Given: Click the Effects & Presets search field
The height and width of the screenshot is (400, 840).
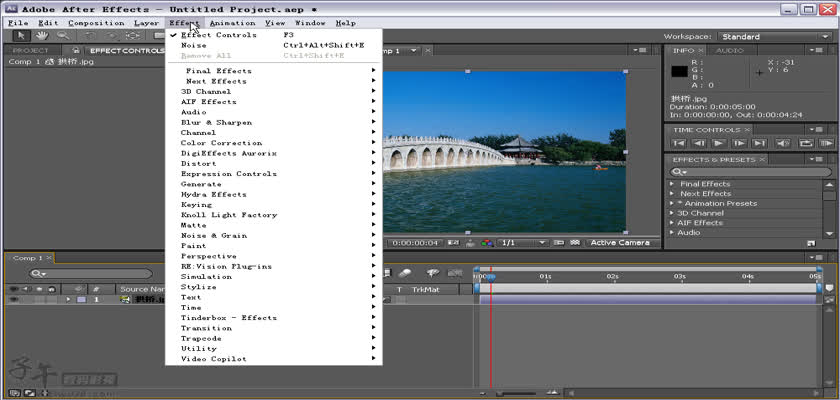Looking at the screenshot, I should tap(750, 172).
